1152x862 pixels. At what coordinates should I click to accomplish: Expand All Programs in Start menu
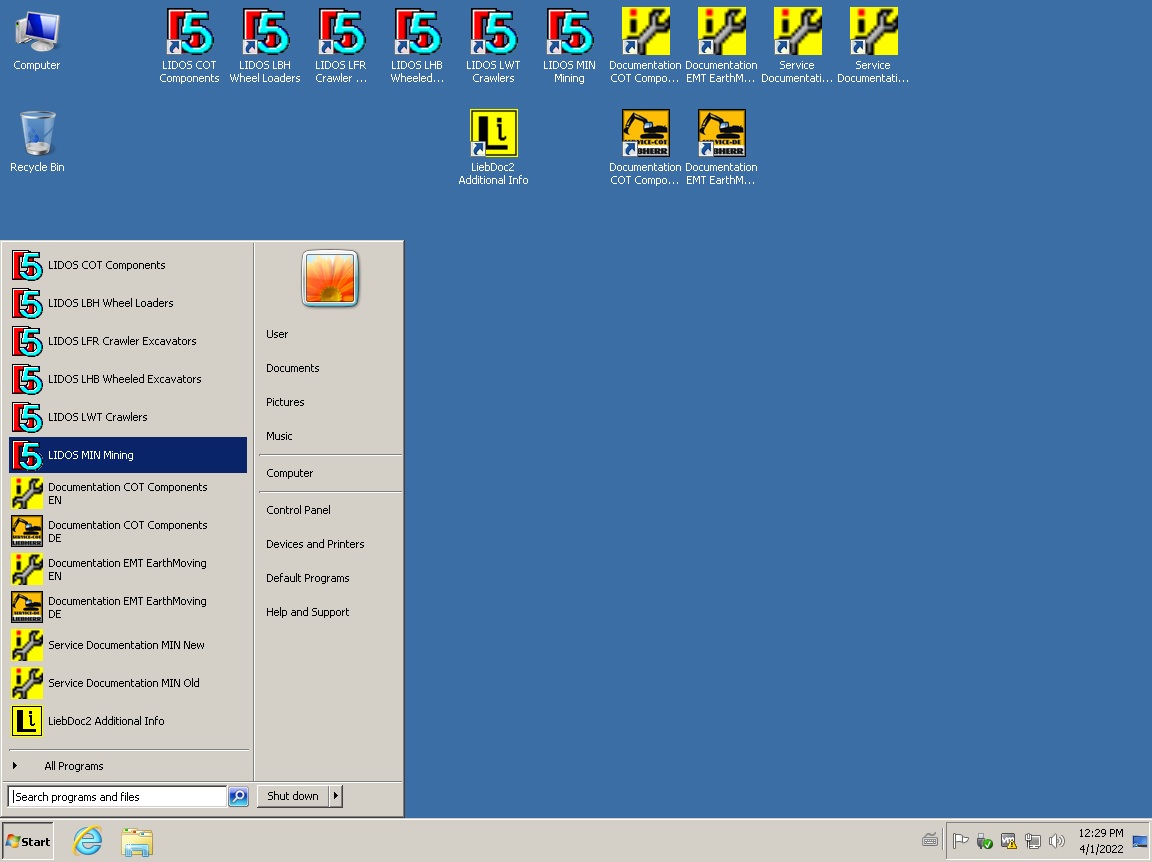pos(128,766)
